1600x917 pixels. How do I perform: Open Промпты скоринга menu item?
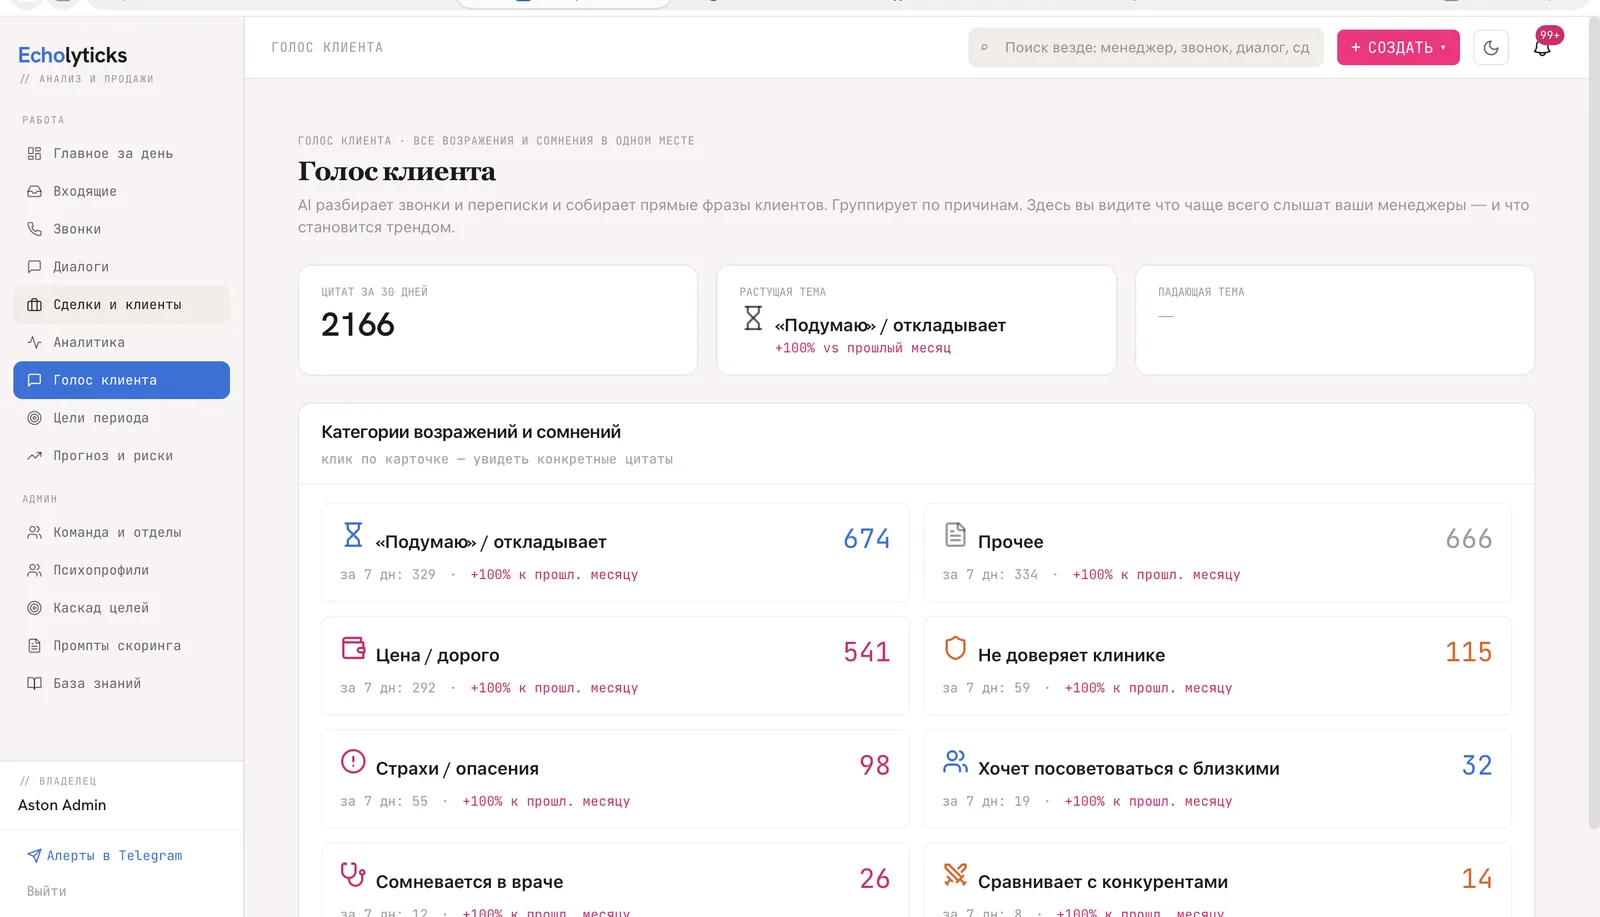121,646
